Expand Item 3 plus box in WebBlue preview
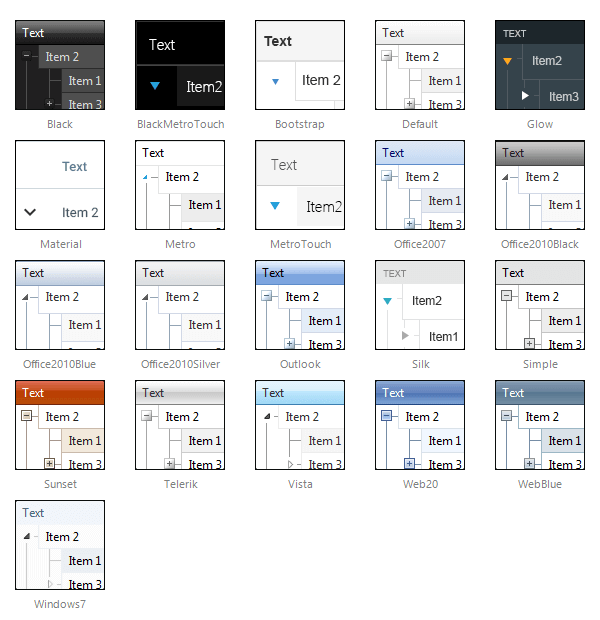 click(529, 463)
